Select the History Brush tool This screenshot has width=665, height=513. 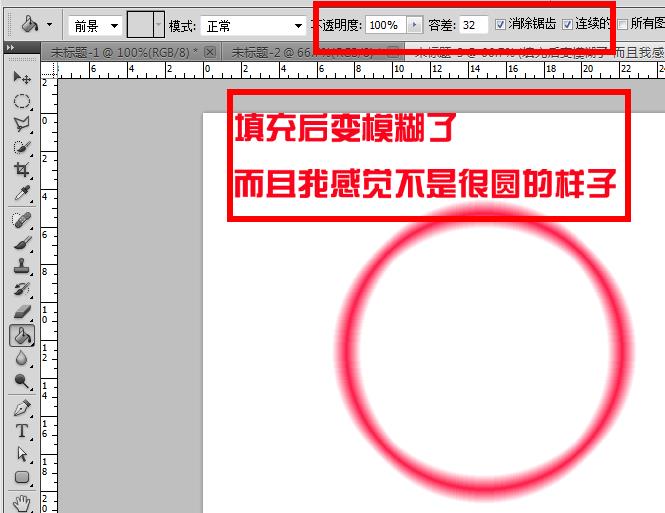[x=21, y=289]
